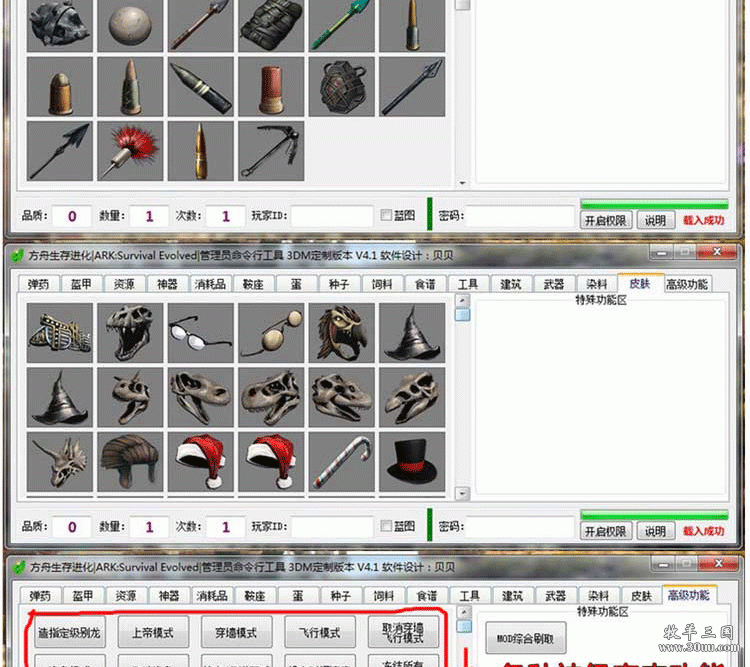The height and width of the screenshot is (667, 750).
Task: Click green progress bar in ammo window
Action: tap(654, 204)
